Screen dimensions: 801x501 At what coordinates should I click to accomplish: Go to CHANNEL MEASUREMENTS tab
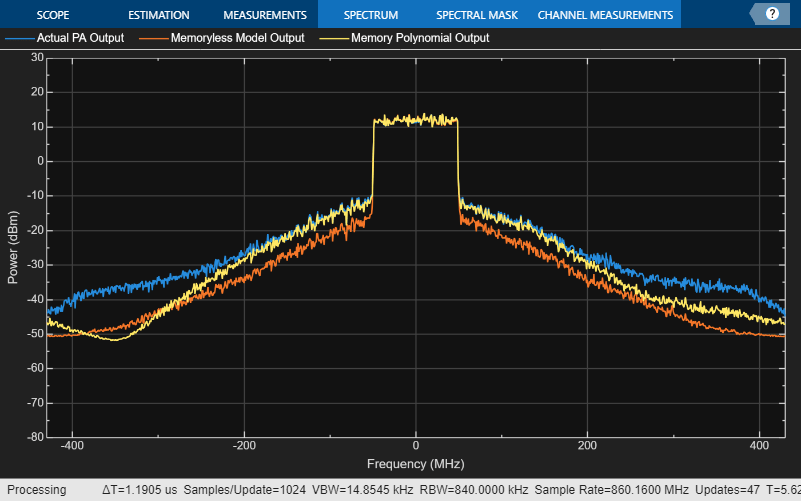coord(605,15)
